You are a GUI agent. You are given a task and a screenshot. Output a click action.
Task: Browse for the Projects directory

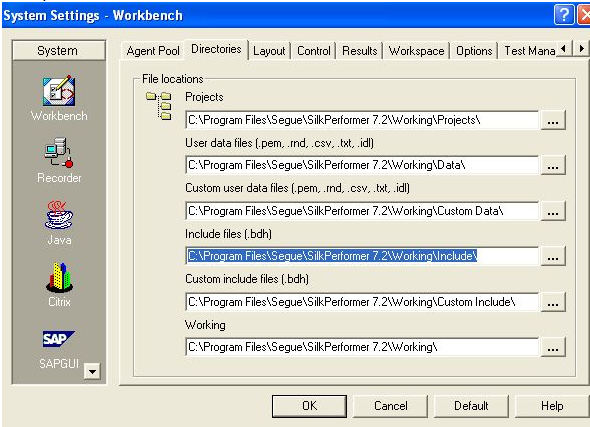(x=553, y=120)
